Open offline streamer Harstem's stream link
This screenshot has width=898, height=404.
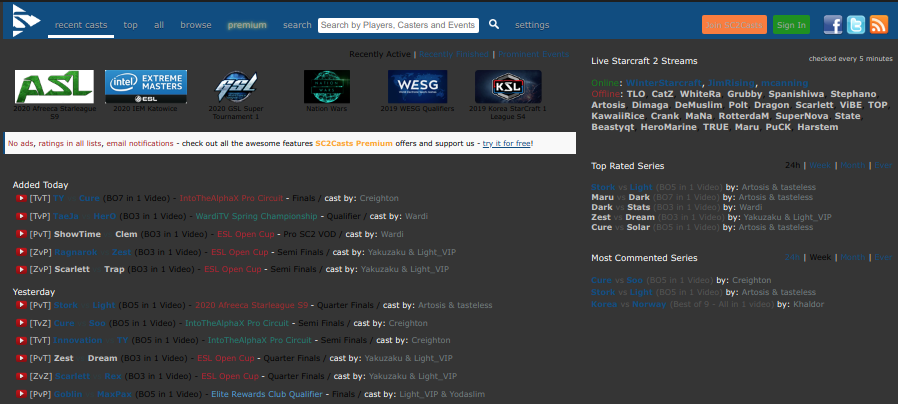coord(818,127)
